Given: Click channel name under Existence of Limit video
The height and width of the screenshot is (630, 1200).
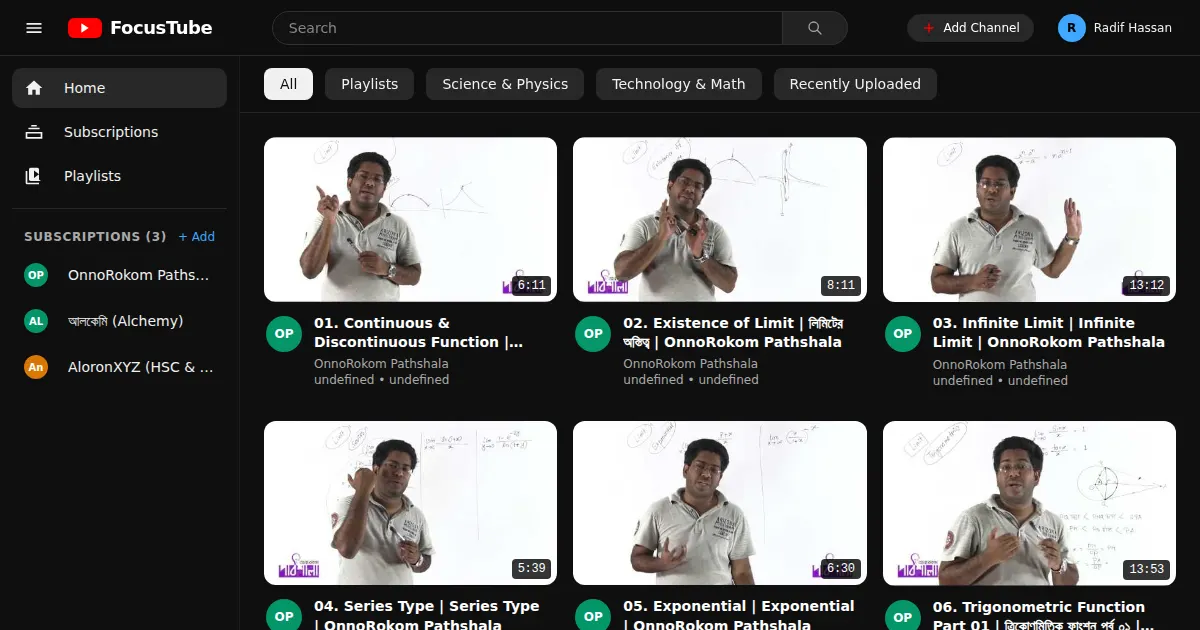Looking at the screenshot, I should [x=690, y=364].
